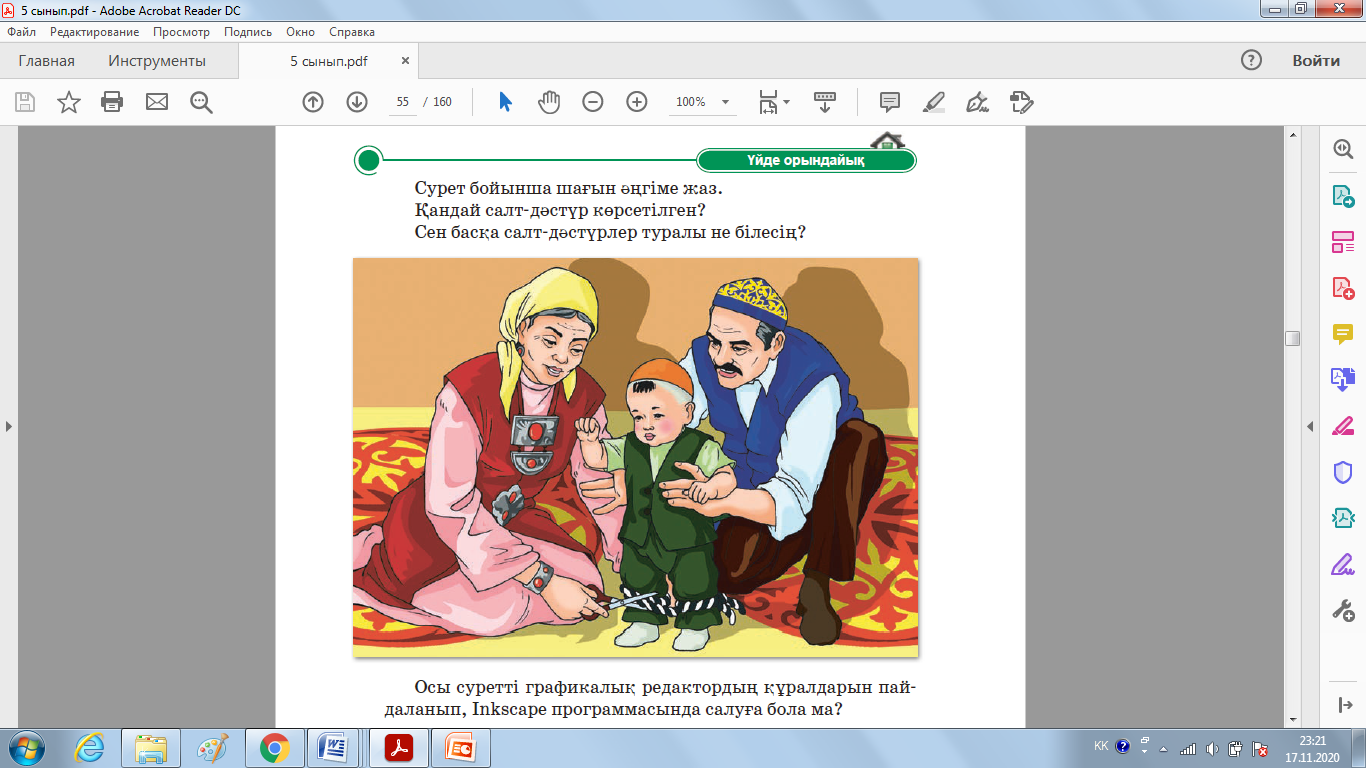Send file by email envelope icon
Image resolution: width=1366 pixels, height=768 pixels.
[x=157, y=102]
